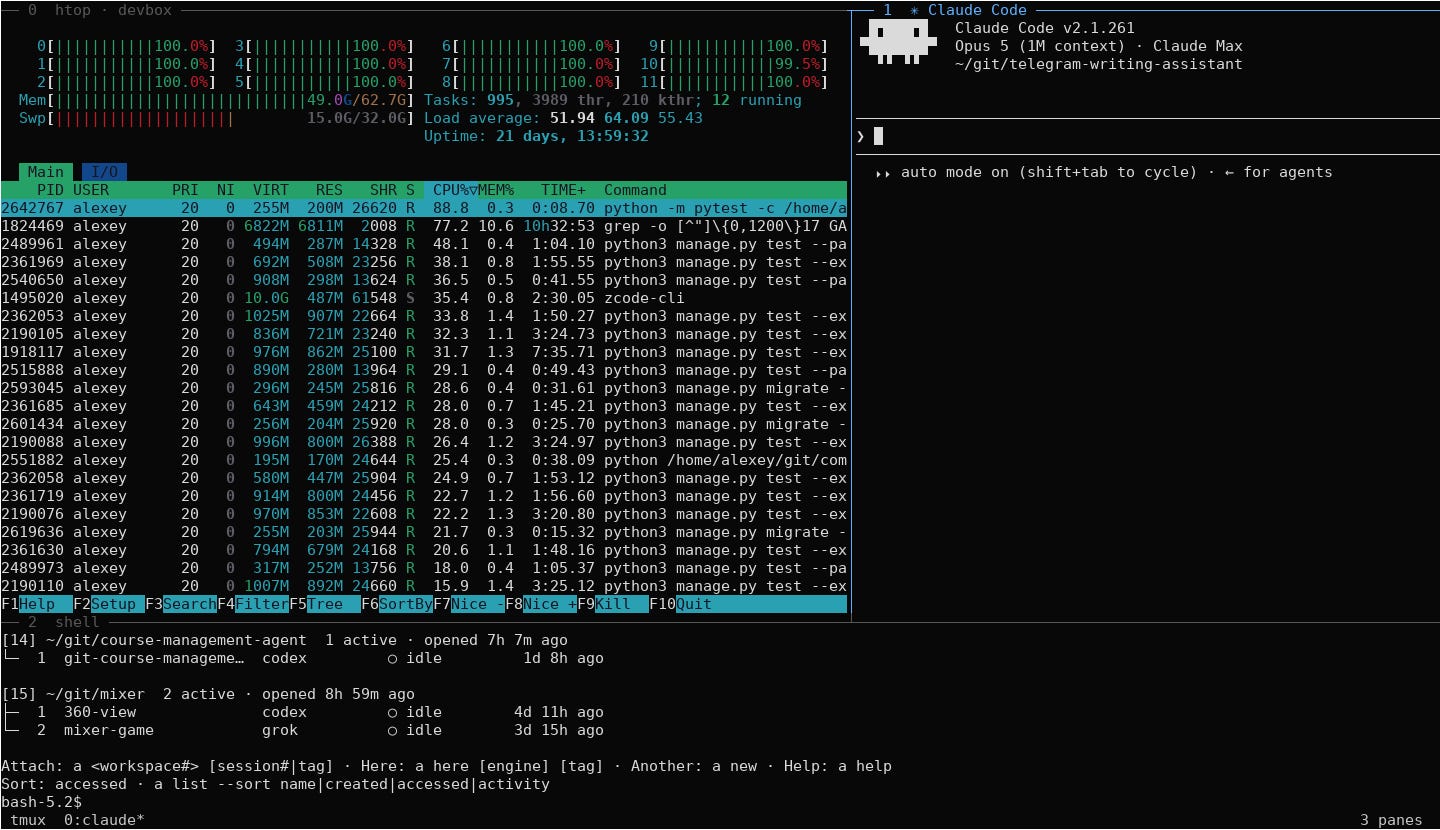Click the bash-5.2$ shell prompt
Image resolution: width=1440 pixels, height=830 pixels.
point(41,802)
